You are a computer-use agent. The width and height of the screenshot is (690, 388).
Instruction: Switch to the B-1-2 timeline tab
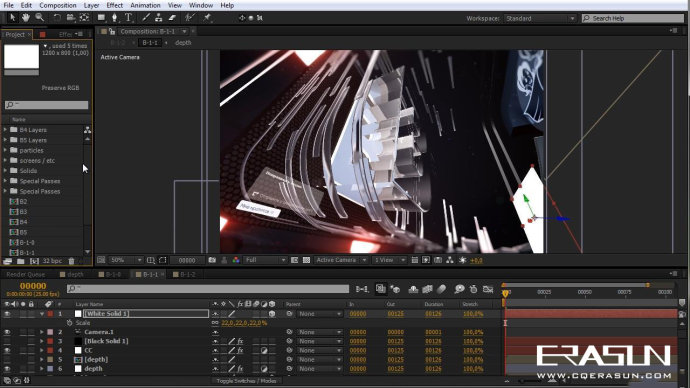tap(184, 275)
